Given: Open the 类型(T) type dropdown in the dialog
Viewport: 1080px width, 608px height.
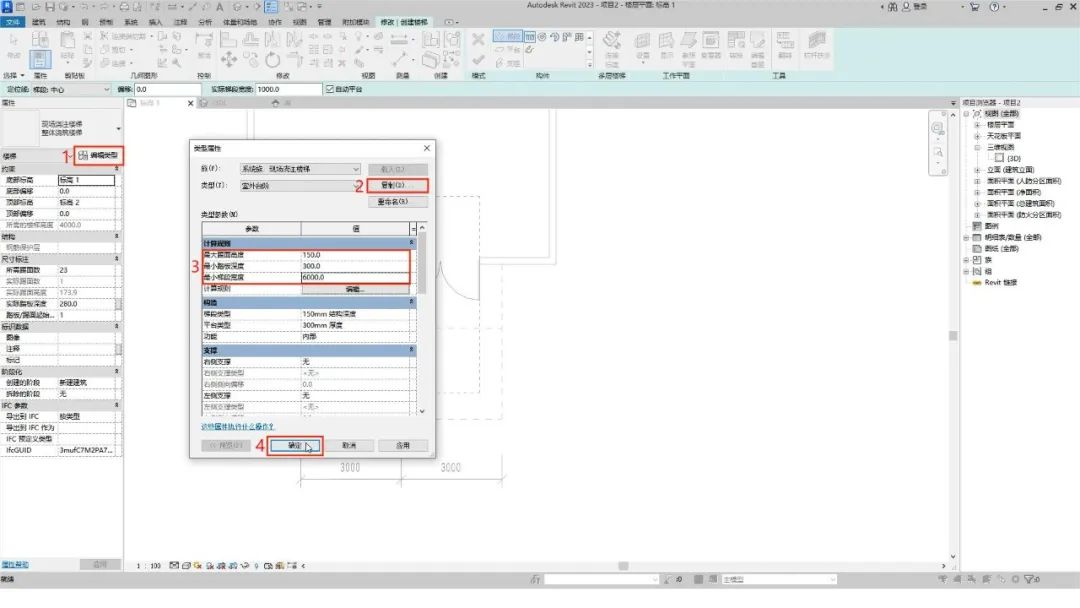Looking at the screenshot, I should (300, 186).
